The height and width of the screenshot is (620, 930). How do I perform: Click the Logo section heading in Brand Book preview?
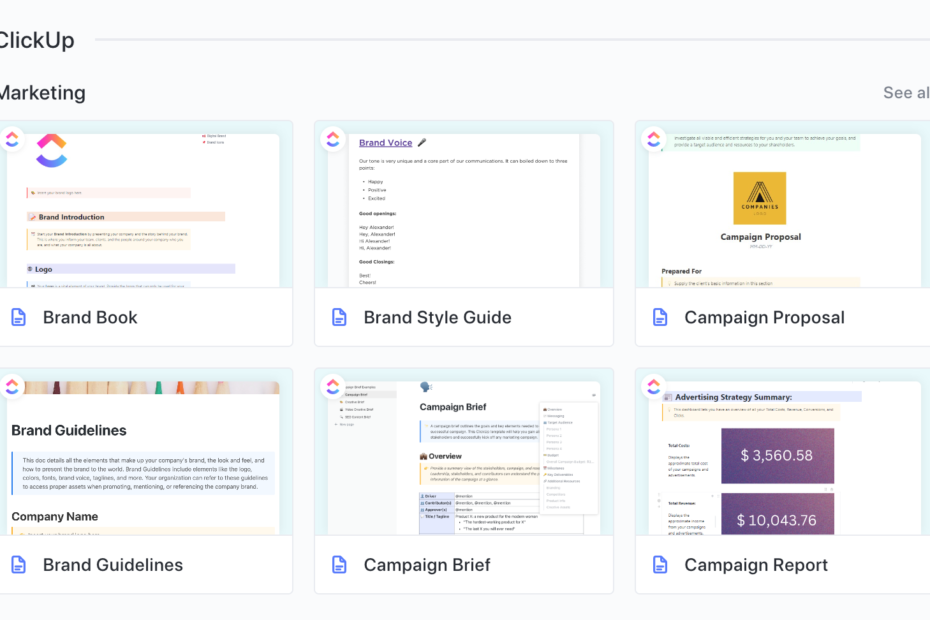click(43, 269)
